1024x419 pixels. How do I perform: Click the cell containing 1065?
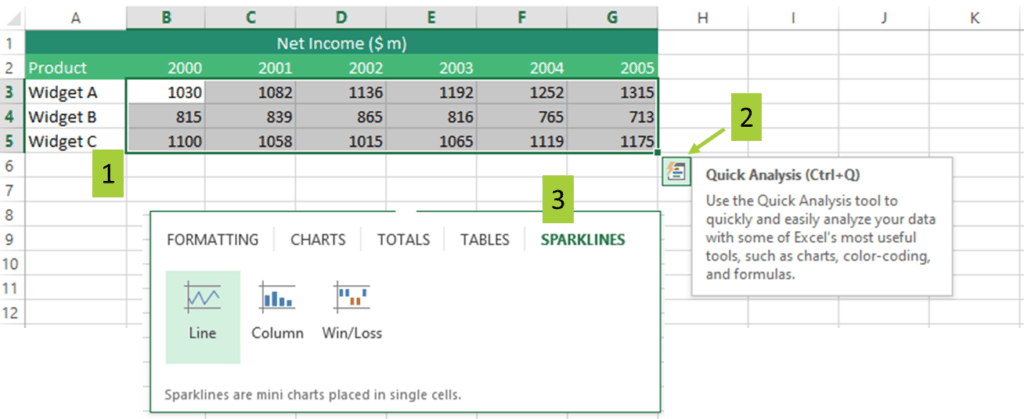[x=431, y=141]
